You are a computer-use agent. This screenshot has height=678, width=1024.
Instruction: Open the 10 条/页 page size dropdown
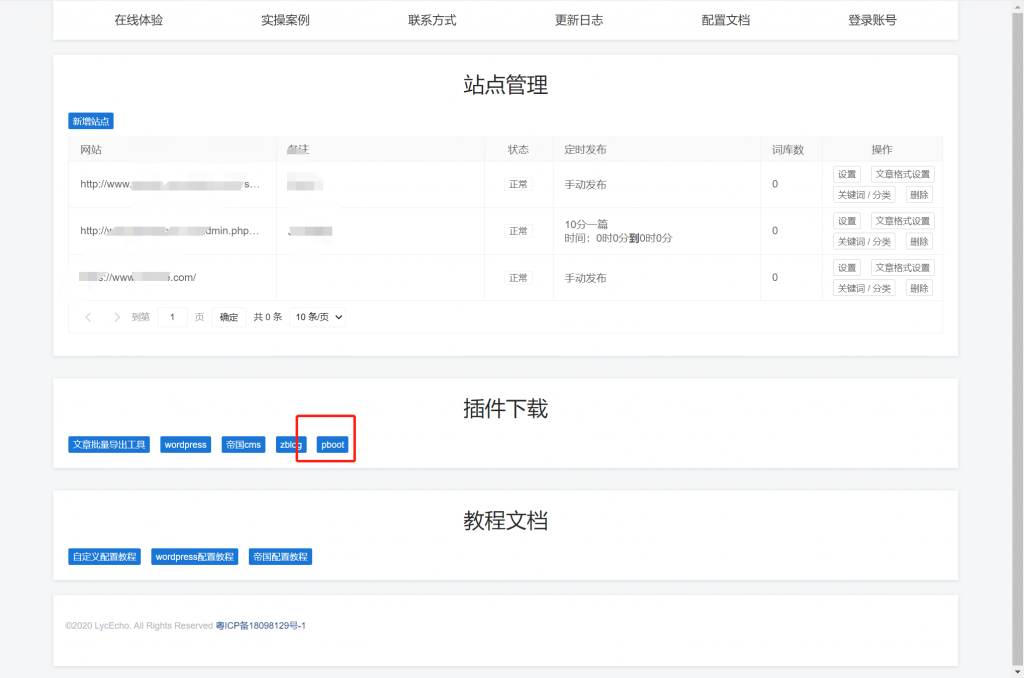pyautogui.click(x=319, y=317)
